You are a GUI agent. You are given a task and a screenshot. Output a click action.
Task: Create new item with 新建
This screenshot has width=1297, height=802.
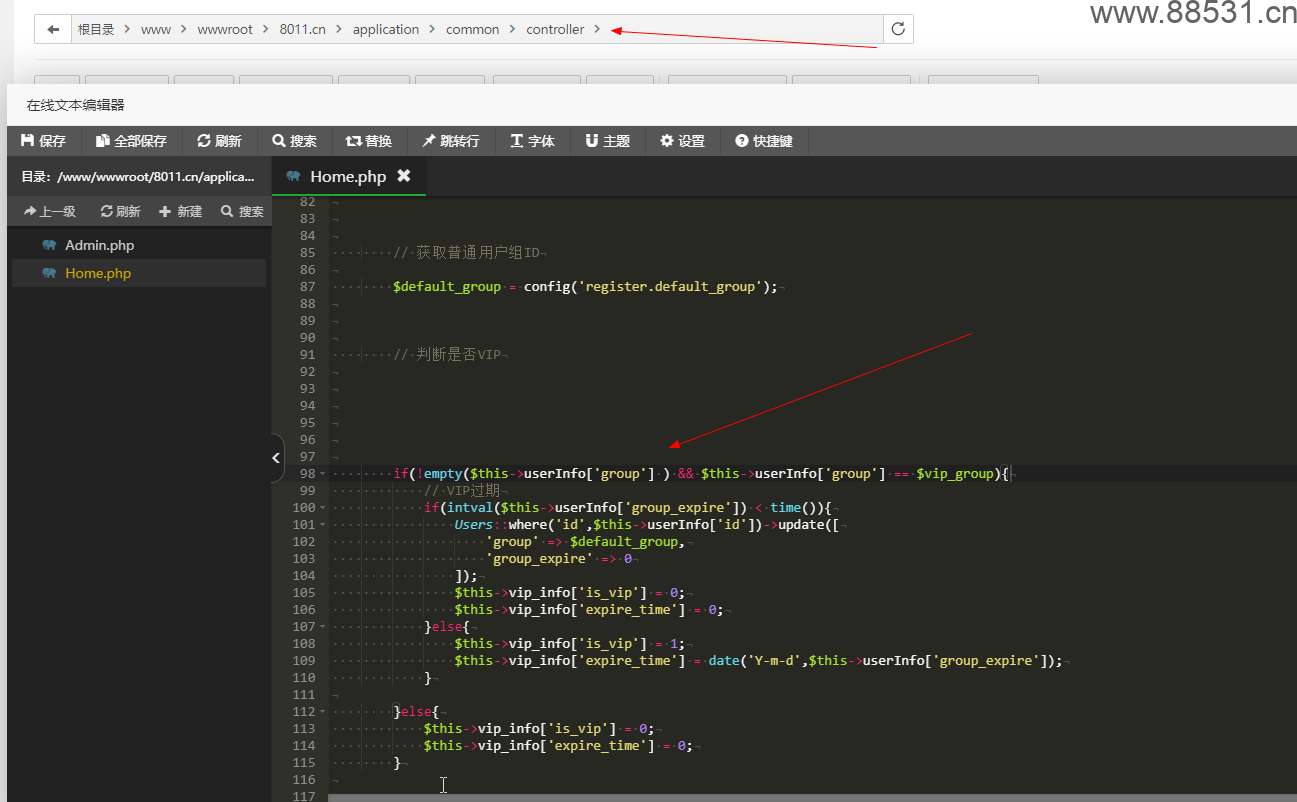(181, 211)
